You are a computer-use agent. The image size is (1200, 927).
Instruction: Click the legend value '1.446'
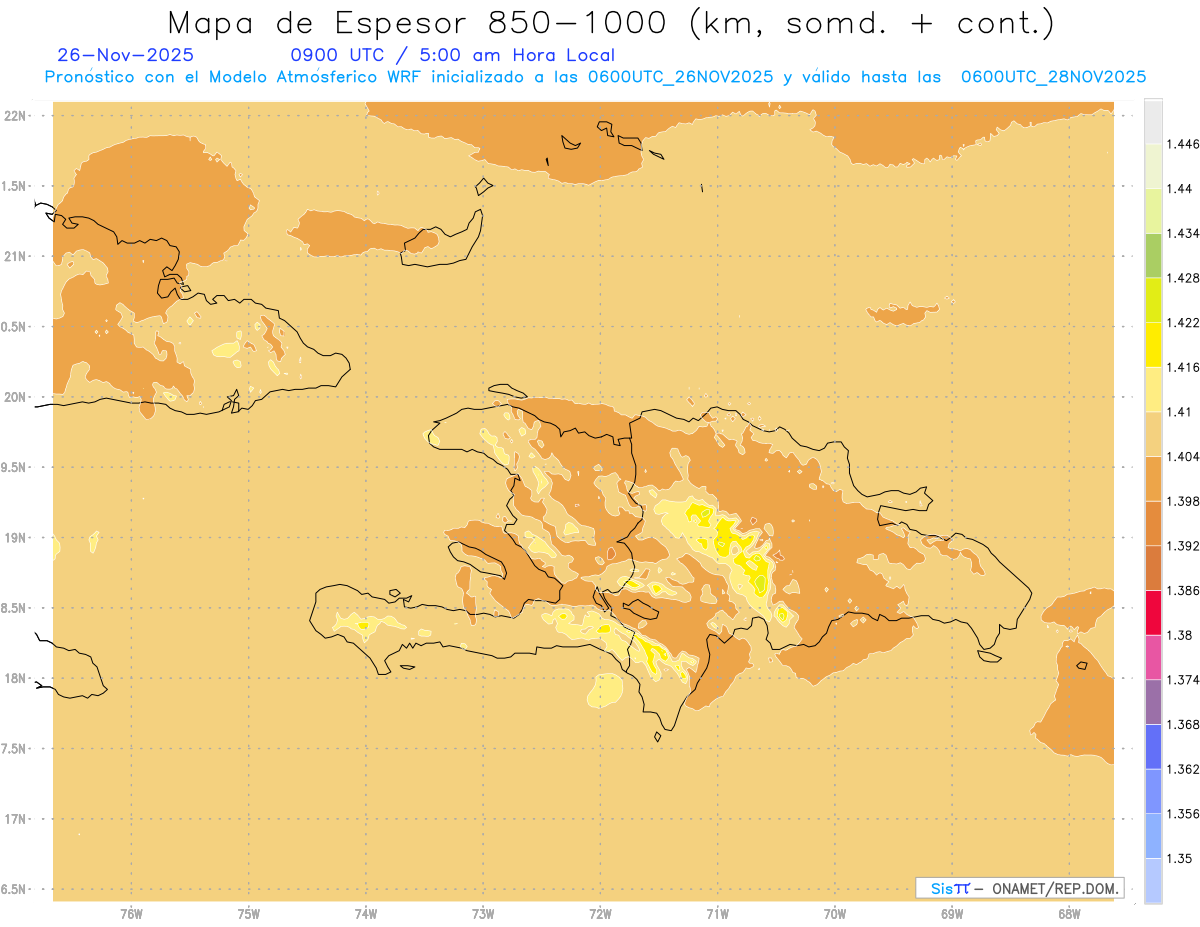pyautogui.click(x=1183, y=144)
